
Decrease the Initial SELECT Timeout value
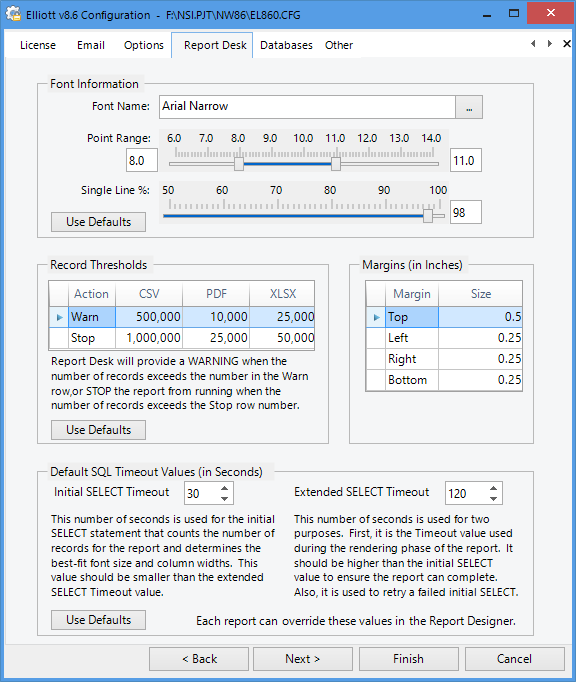pos(224,498)
